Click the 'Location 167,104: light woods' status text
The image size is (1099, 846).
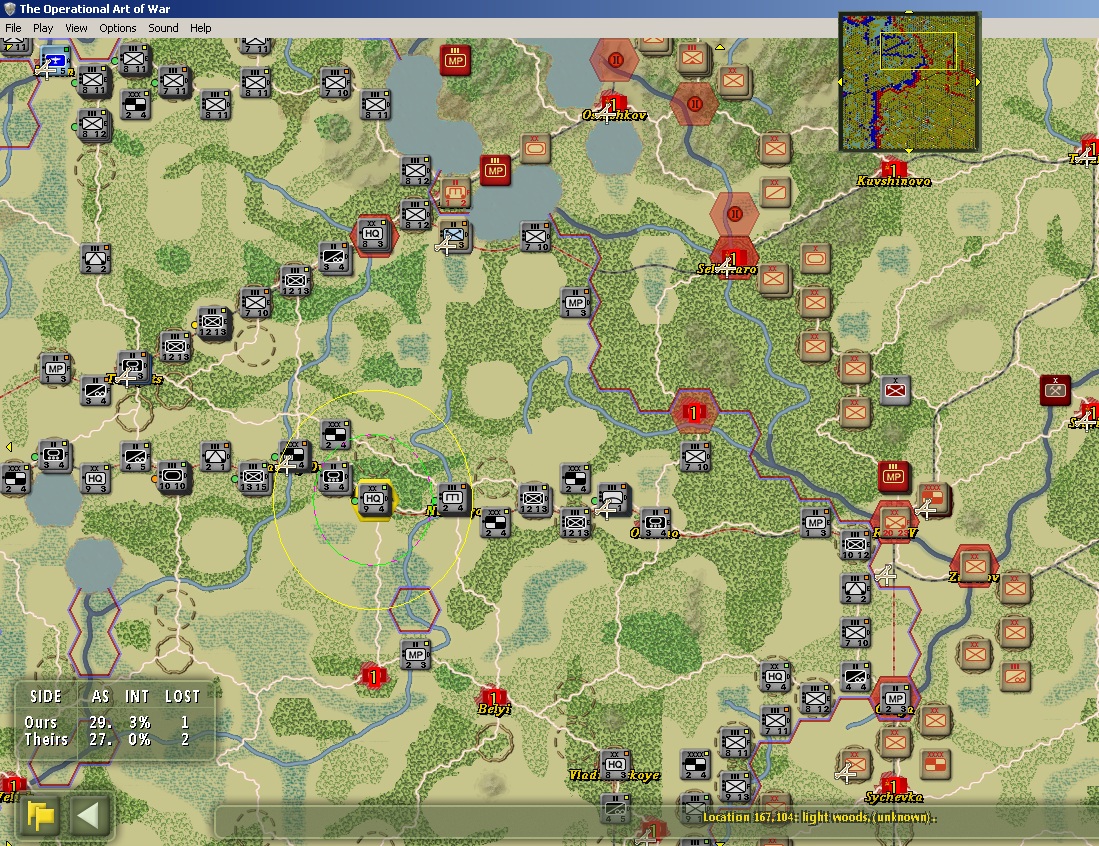819,817
